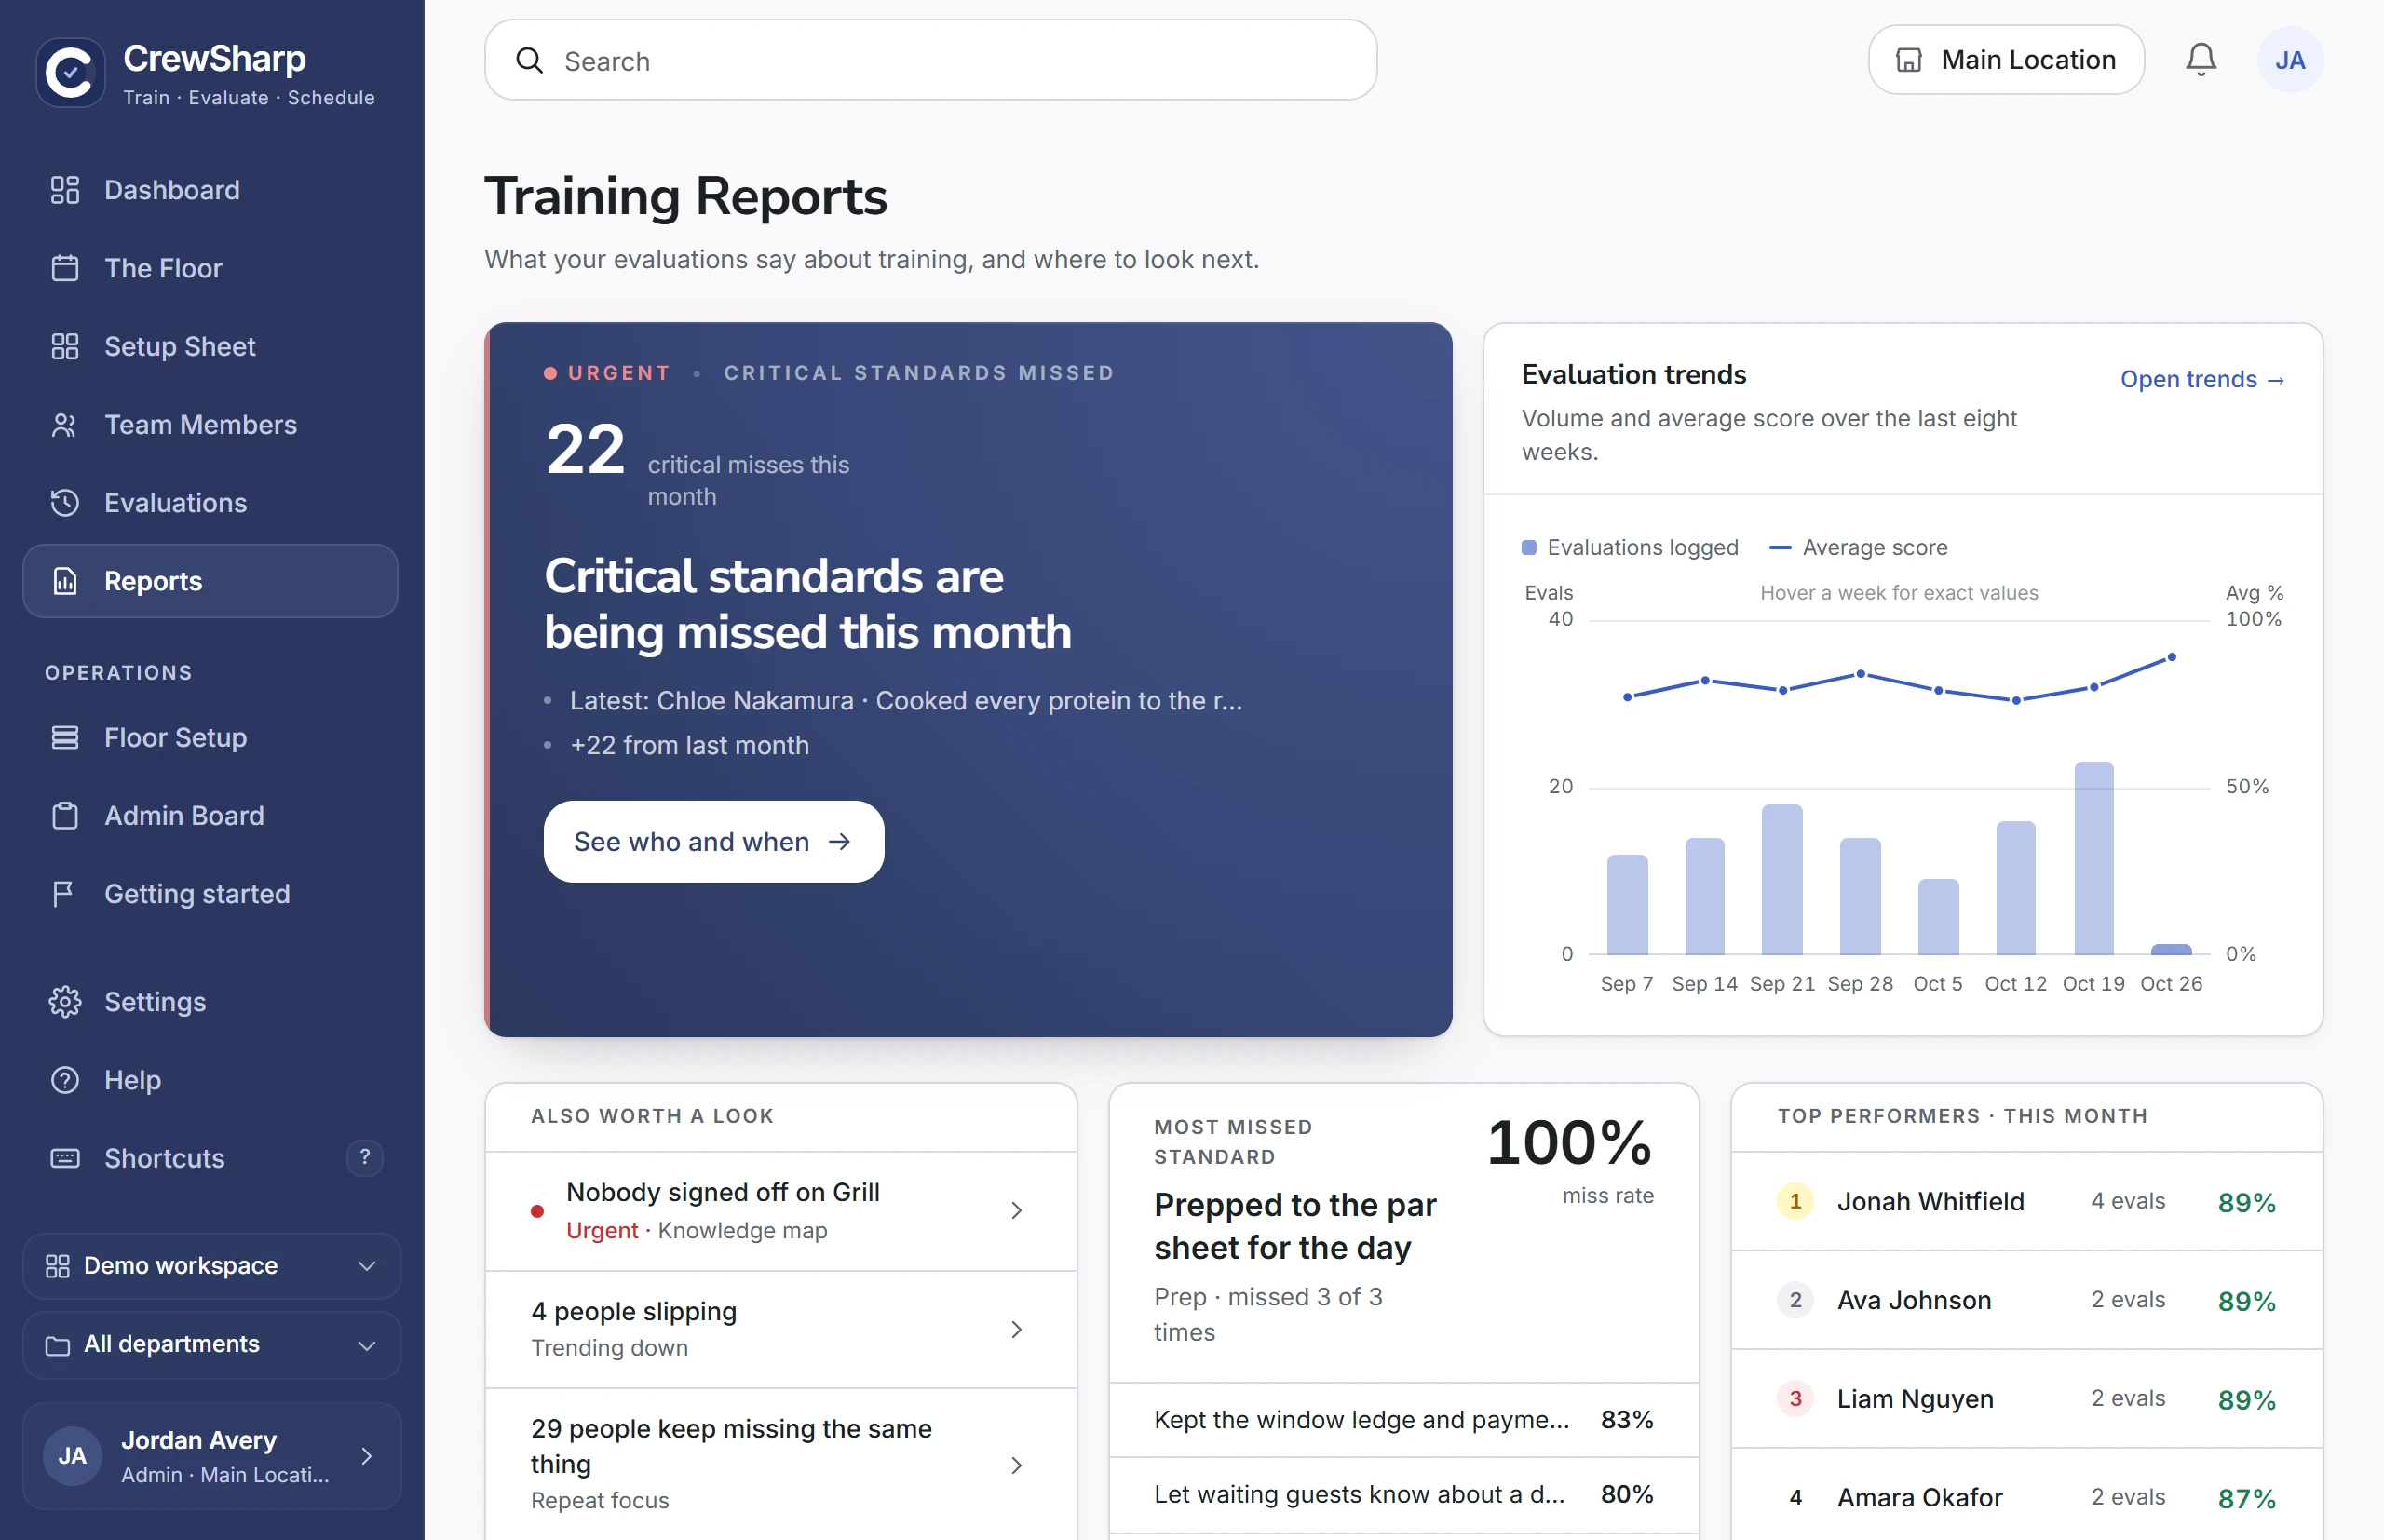Screen dimensions: 2384x1540
Task: Open Jonah Whitfield's performer row
Action: (2027, 1201)
